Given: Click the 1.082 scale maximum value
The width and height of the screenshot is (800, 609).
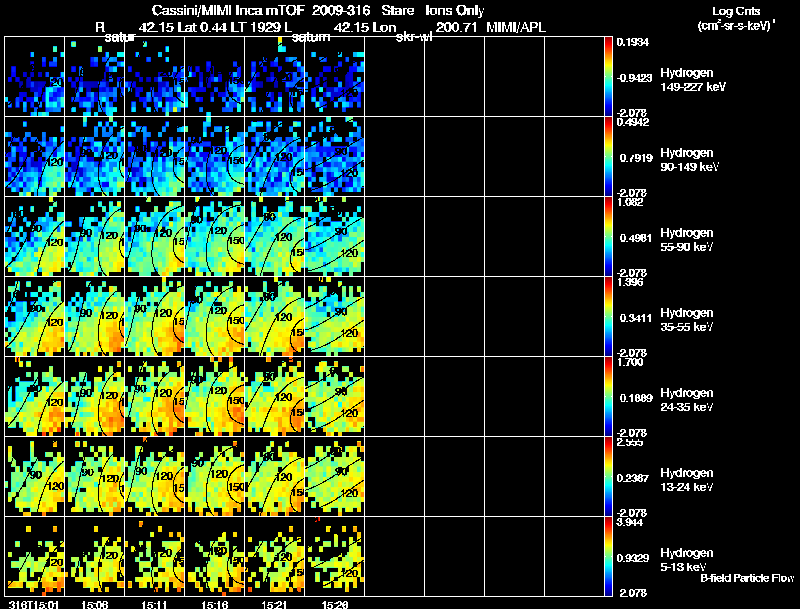Looking at the screenshot, I should point(630,202).
